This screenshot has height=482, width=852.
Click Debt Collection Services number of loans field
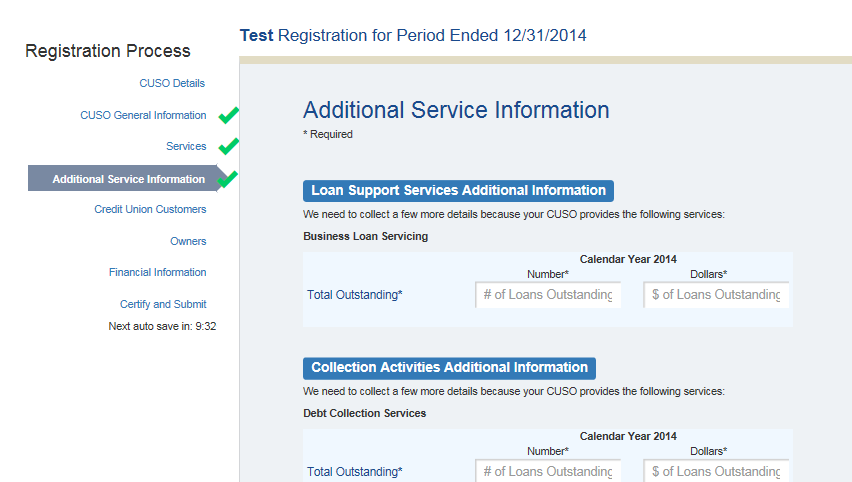(547, 471)
